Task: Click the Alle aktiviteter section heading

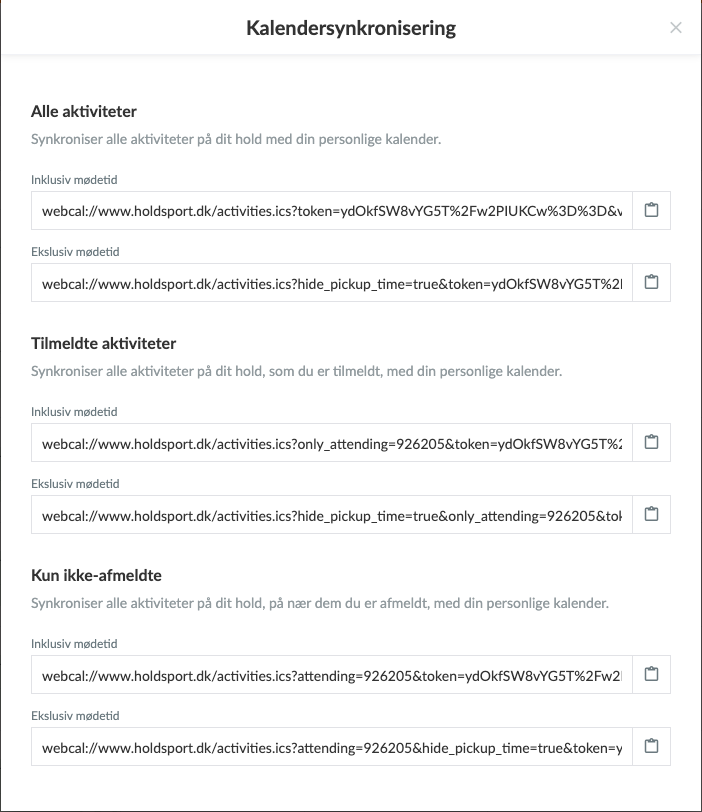Action: click(x=84, y=111)
